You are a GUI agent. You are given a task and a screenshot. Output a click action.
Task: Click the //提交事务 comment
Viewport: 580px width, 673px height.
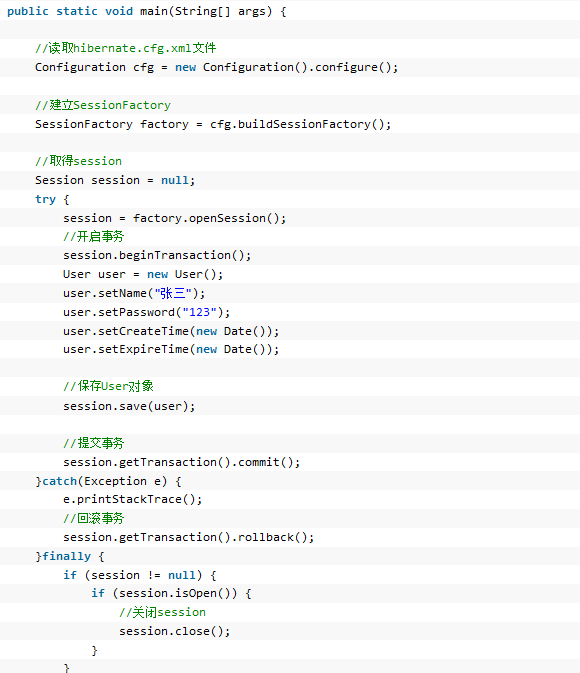pos(94,443)
